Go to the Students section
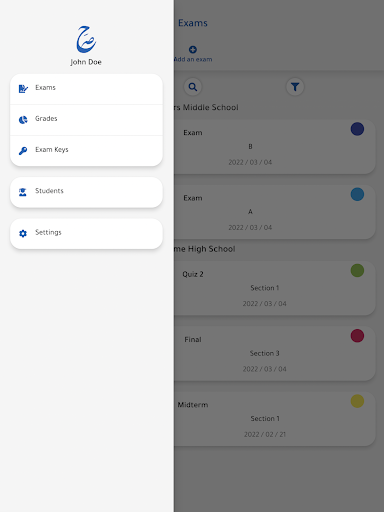Screen dimensions: 384x512 pos(86,192)
